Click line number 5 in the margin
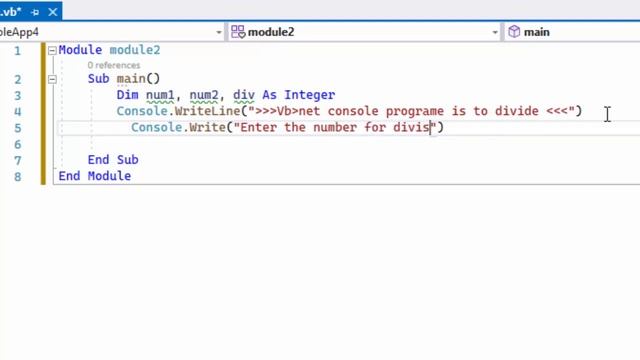Viewport: 640px width, 360px height. [x=18, y=128]
